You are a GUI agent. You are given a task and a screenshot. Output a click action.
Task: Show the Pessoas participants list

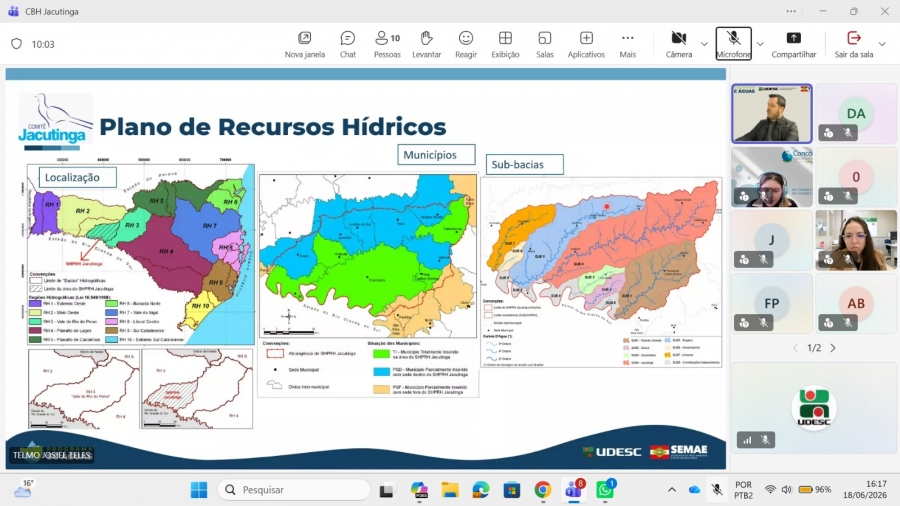click(387, 45)
